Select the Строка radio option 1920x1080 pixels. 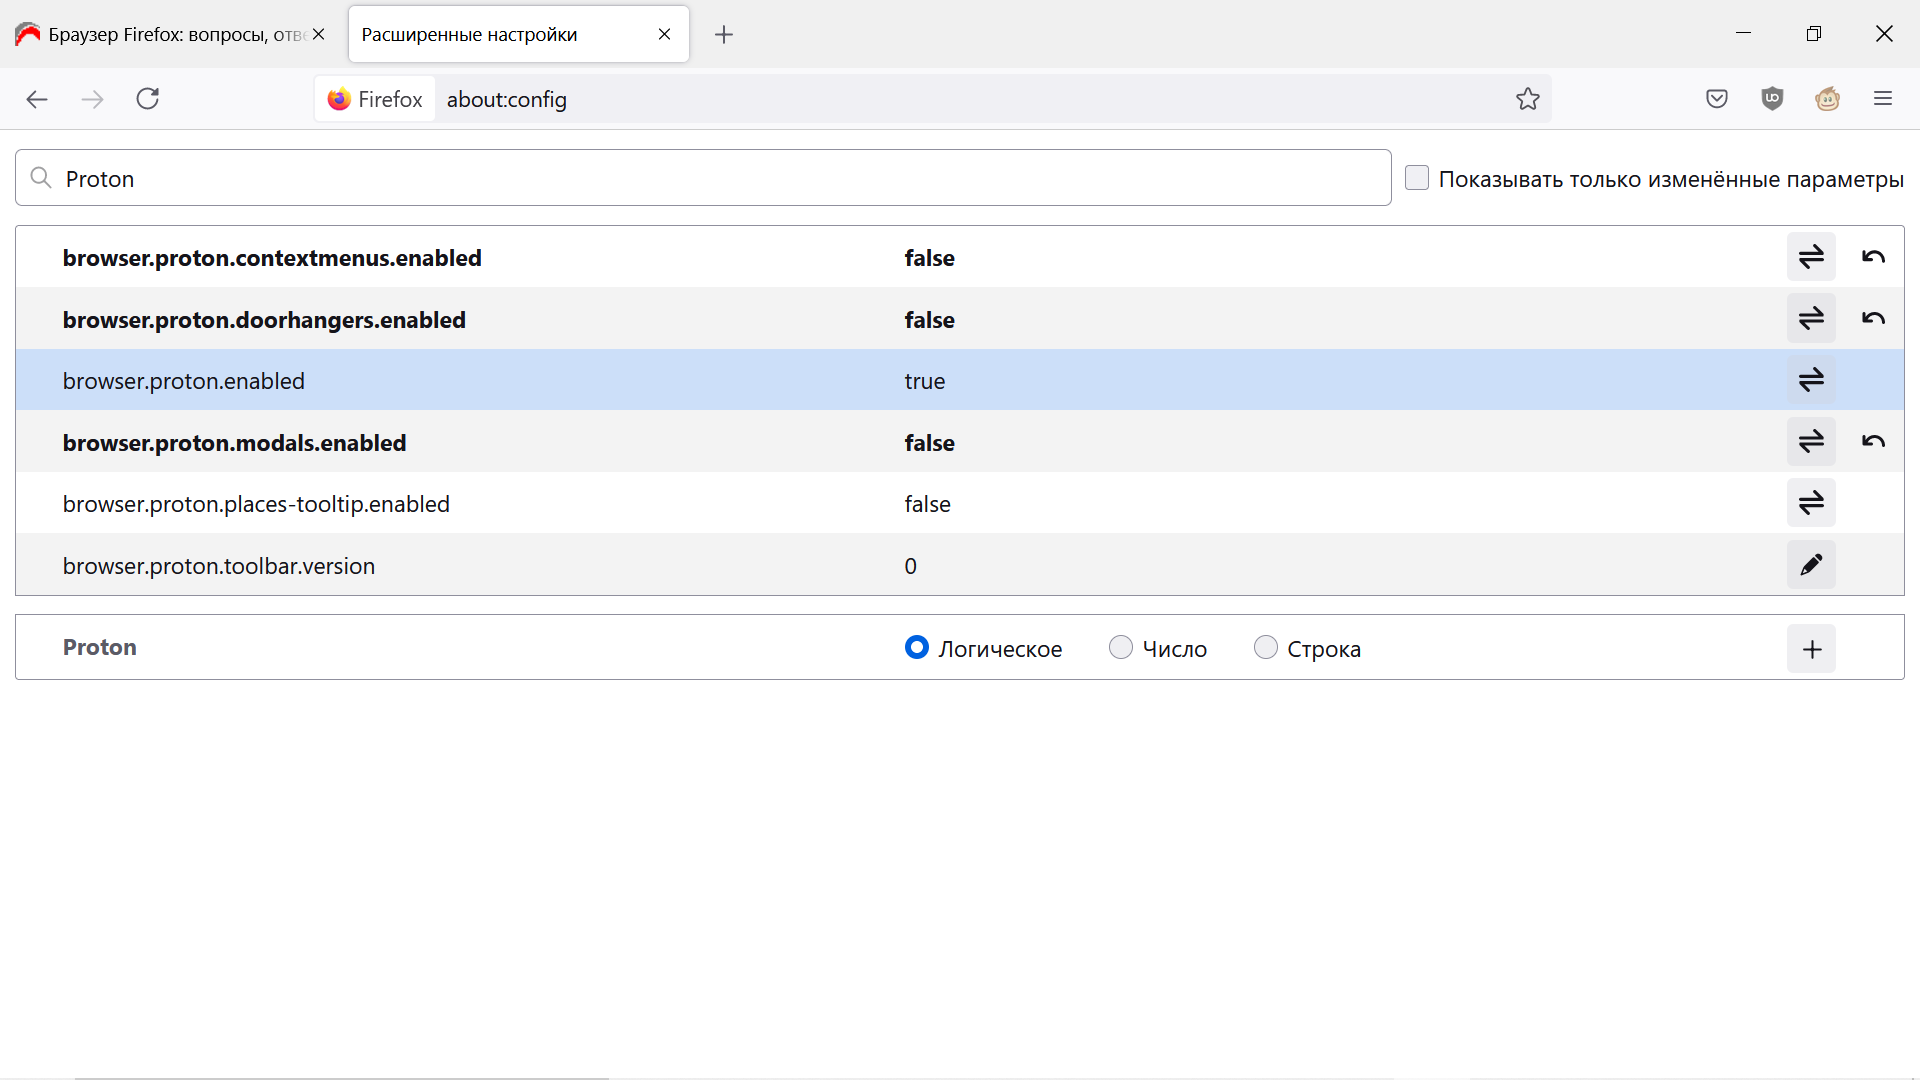[1266, 648]
